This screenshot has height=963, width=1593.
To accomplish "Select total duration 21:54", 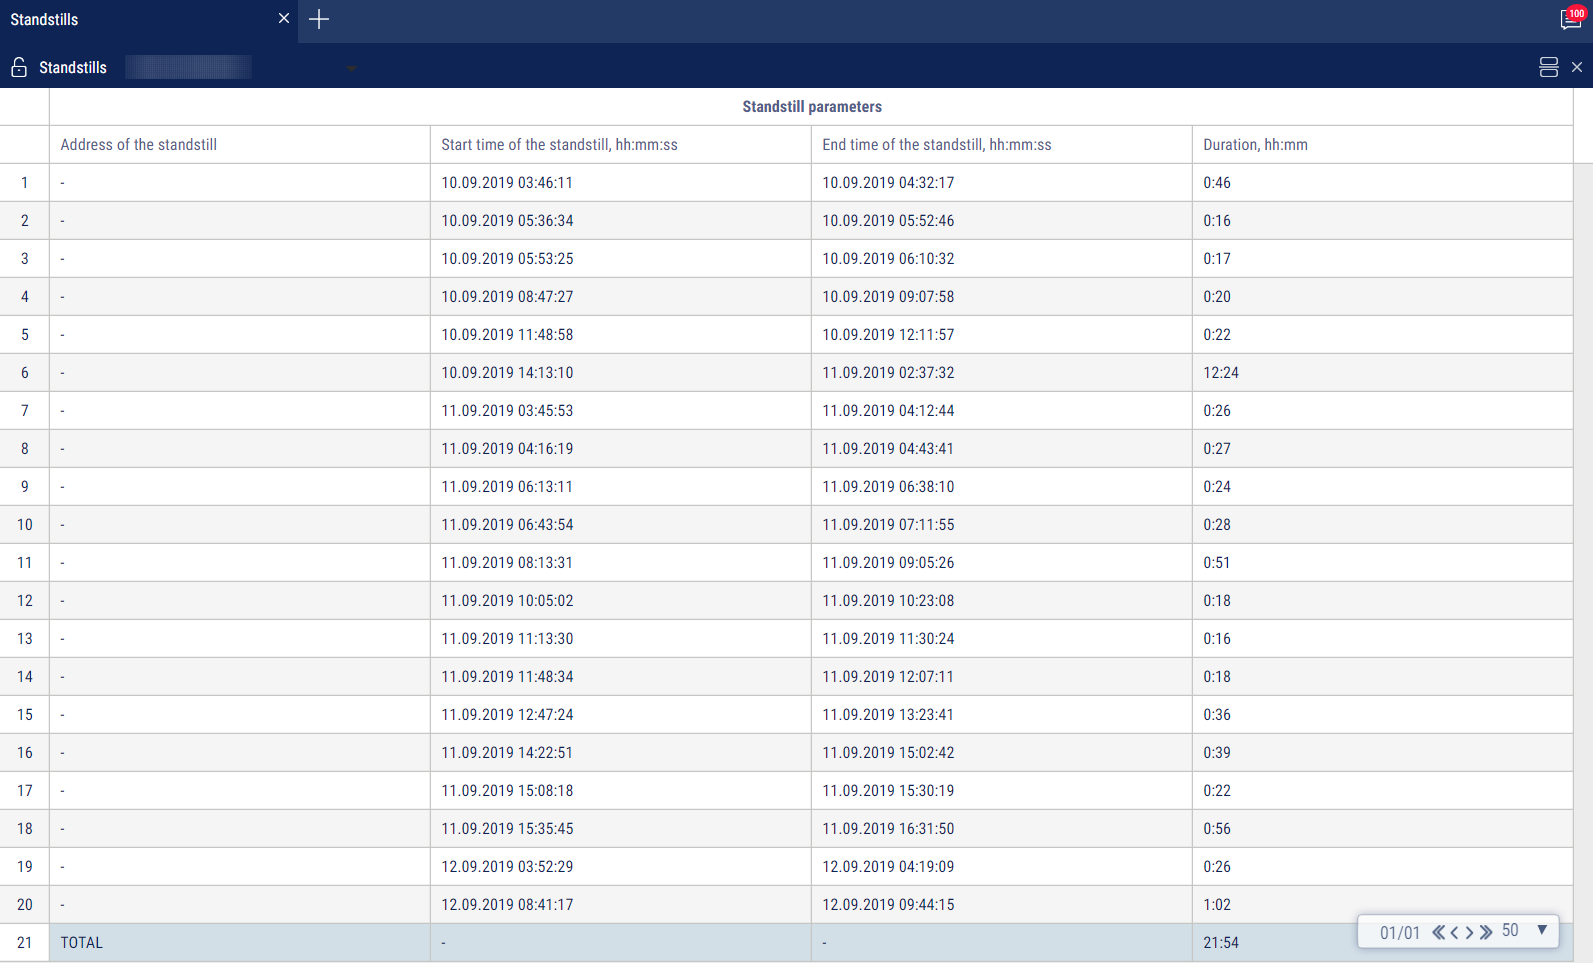I will [1221, 943].
